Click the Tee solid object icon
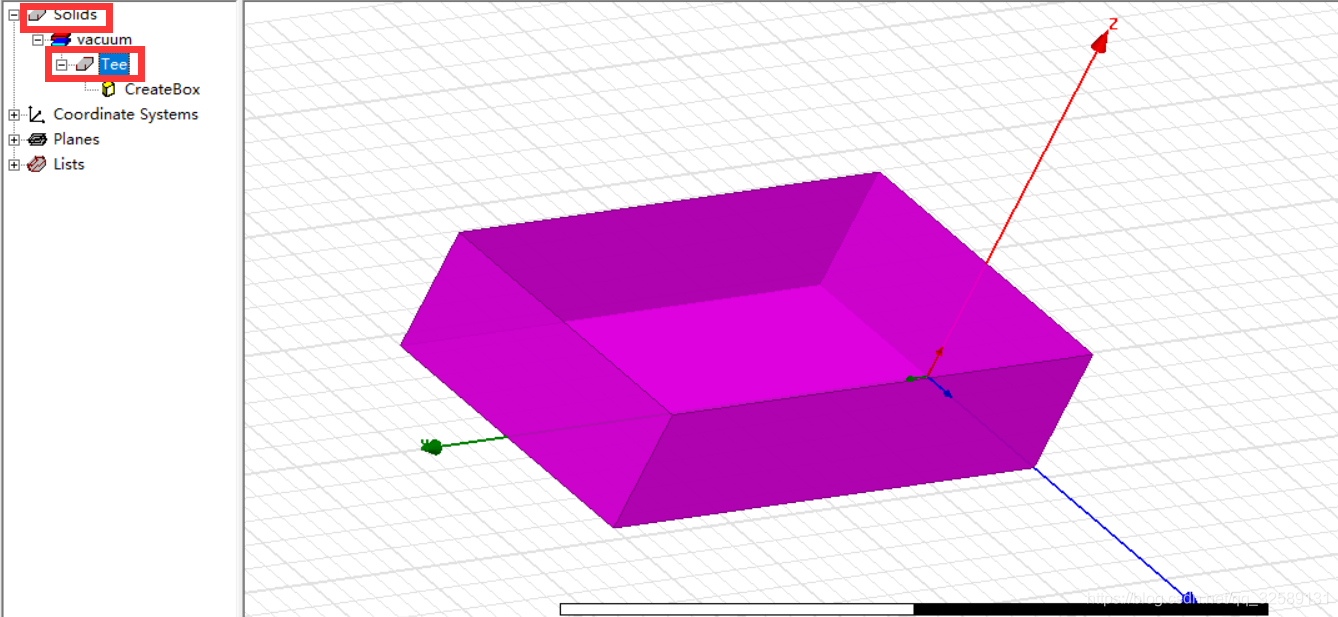The height and width of the screenshot is (617, 1338). 85,64
